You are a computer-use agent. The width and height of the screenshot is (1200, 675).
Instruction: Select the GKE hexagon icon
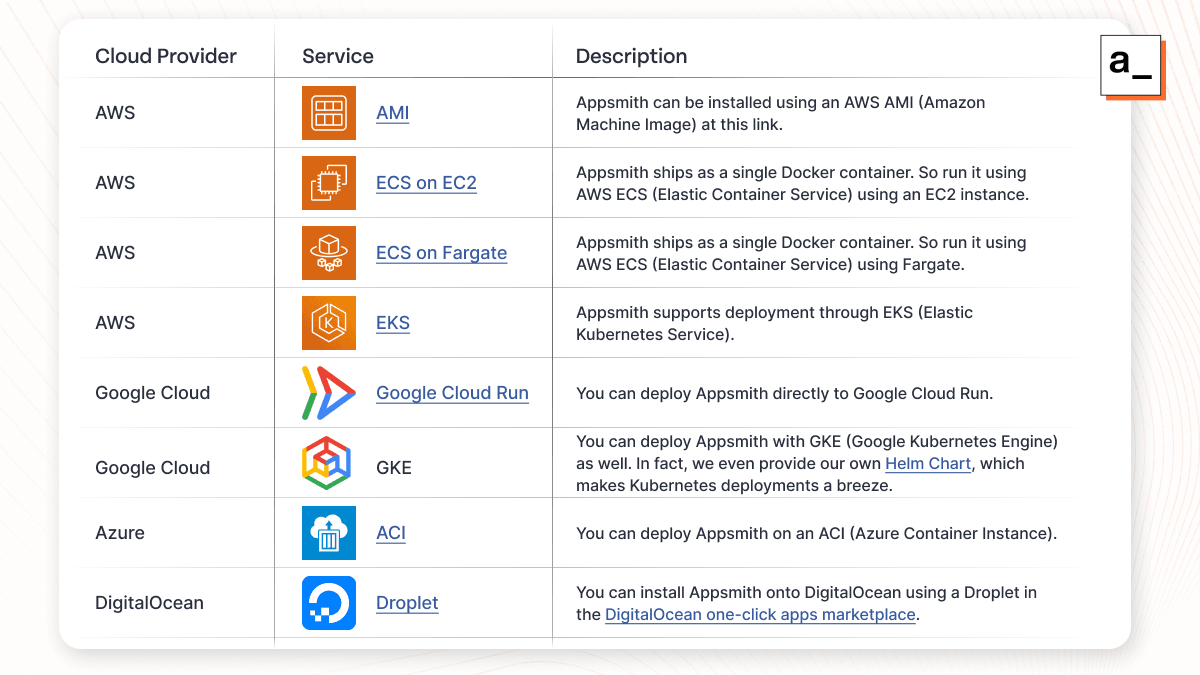click(x=327, y=462)
